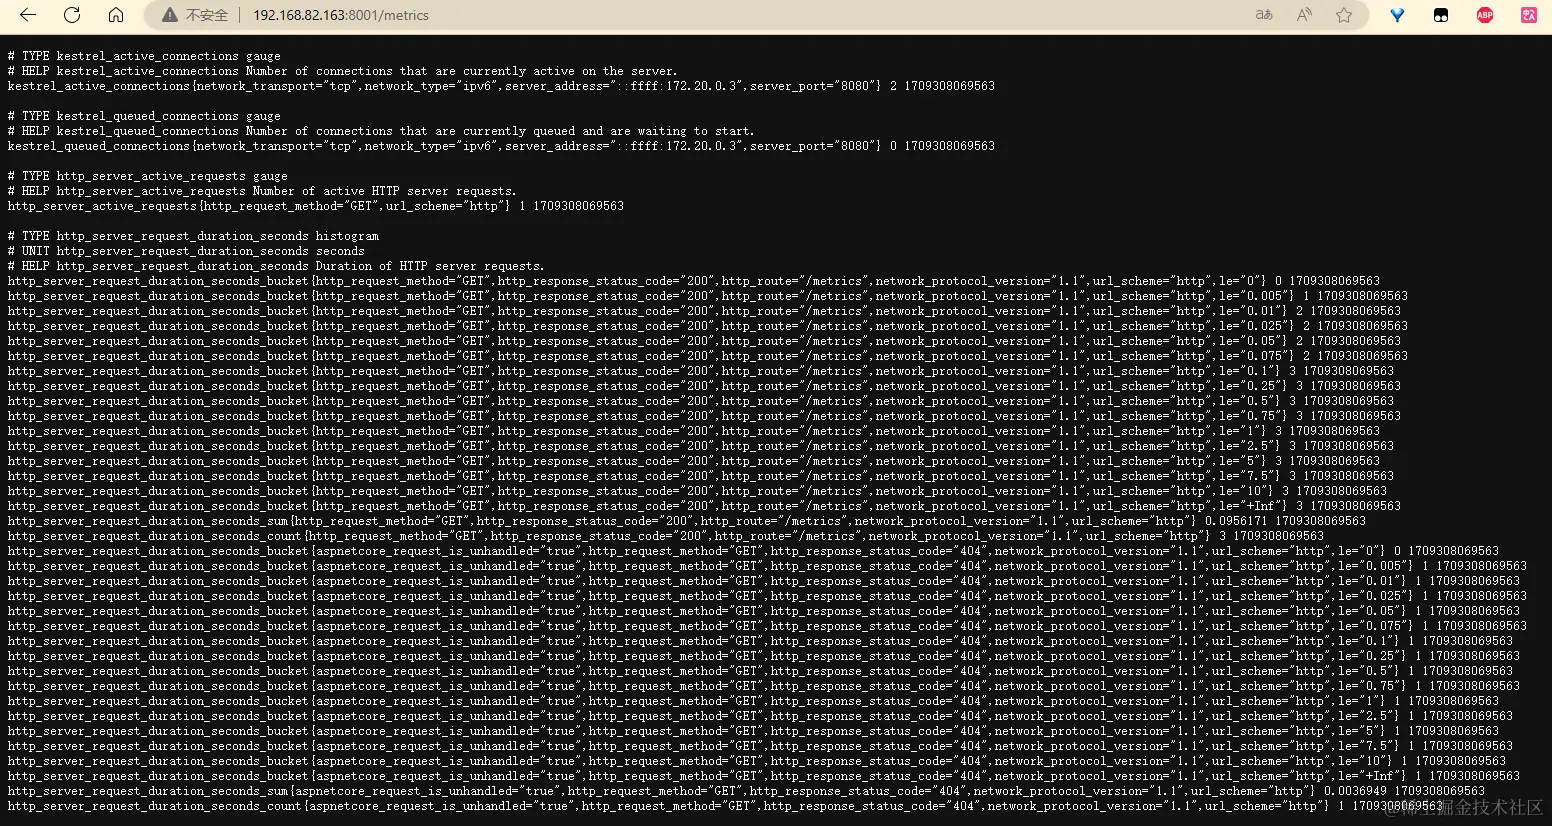The image size is (1552, 826).
Task: Open the blue bird extension icon
Action: coord(1397,15)
